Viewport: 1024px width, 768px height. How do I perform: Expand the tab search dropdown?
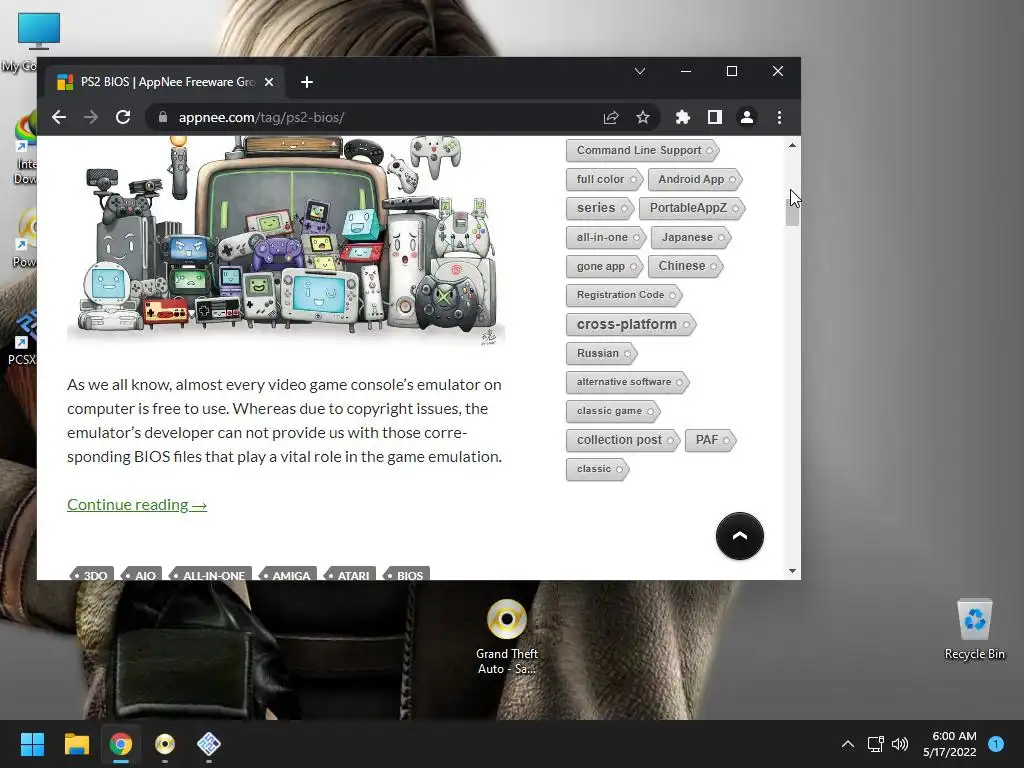(x=640, y=71)
